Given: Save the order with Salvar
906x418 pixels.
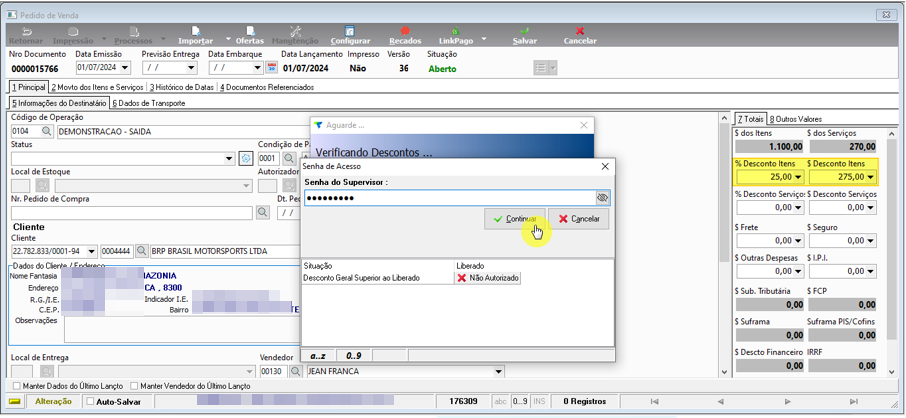Looking at the screenshot, I should (x=525, y=36).
